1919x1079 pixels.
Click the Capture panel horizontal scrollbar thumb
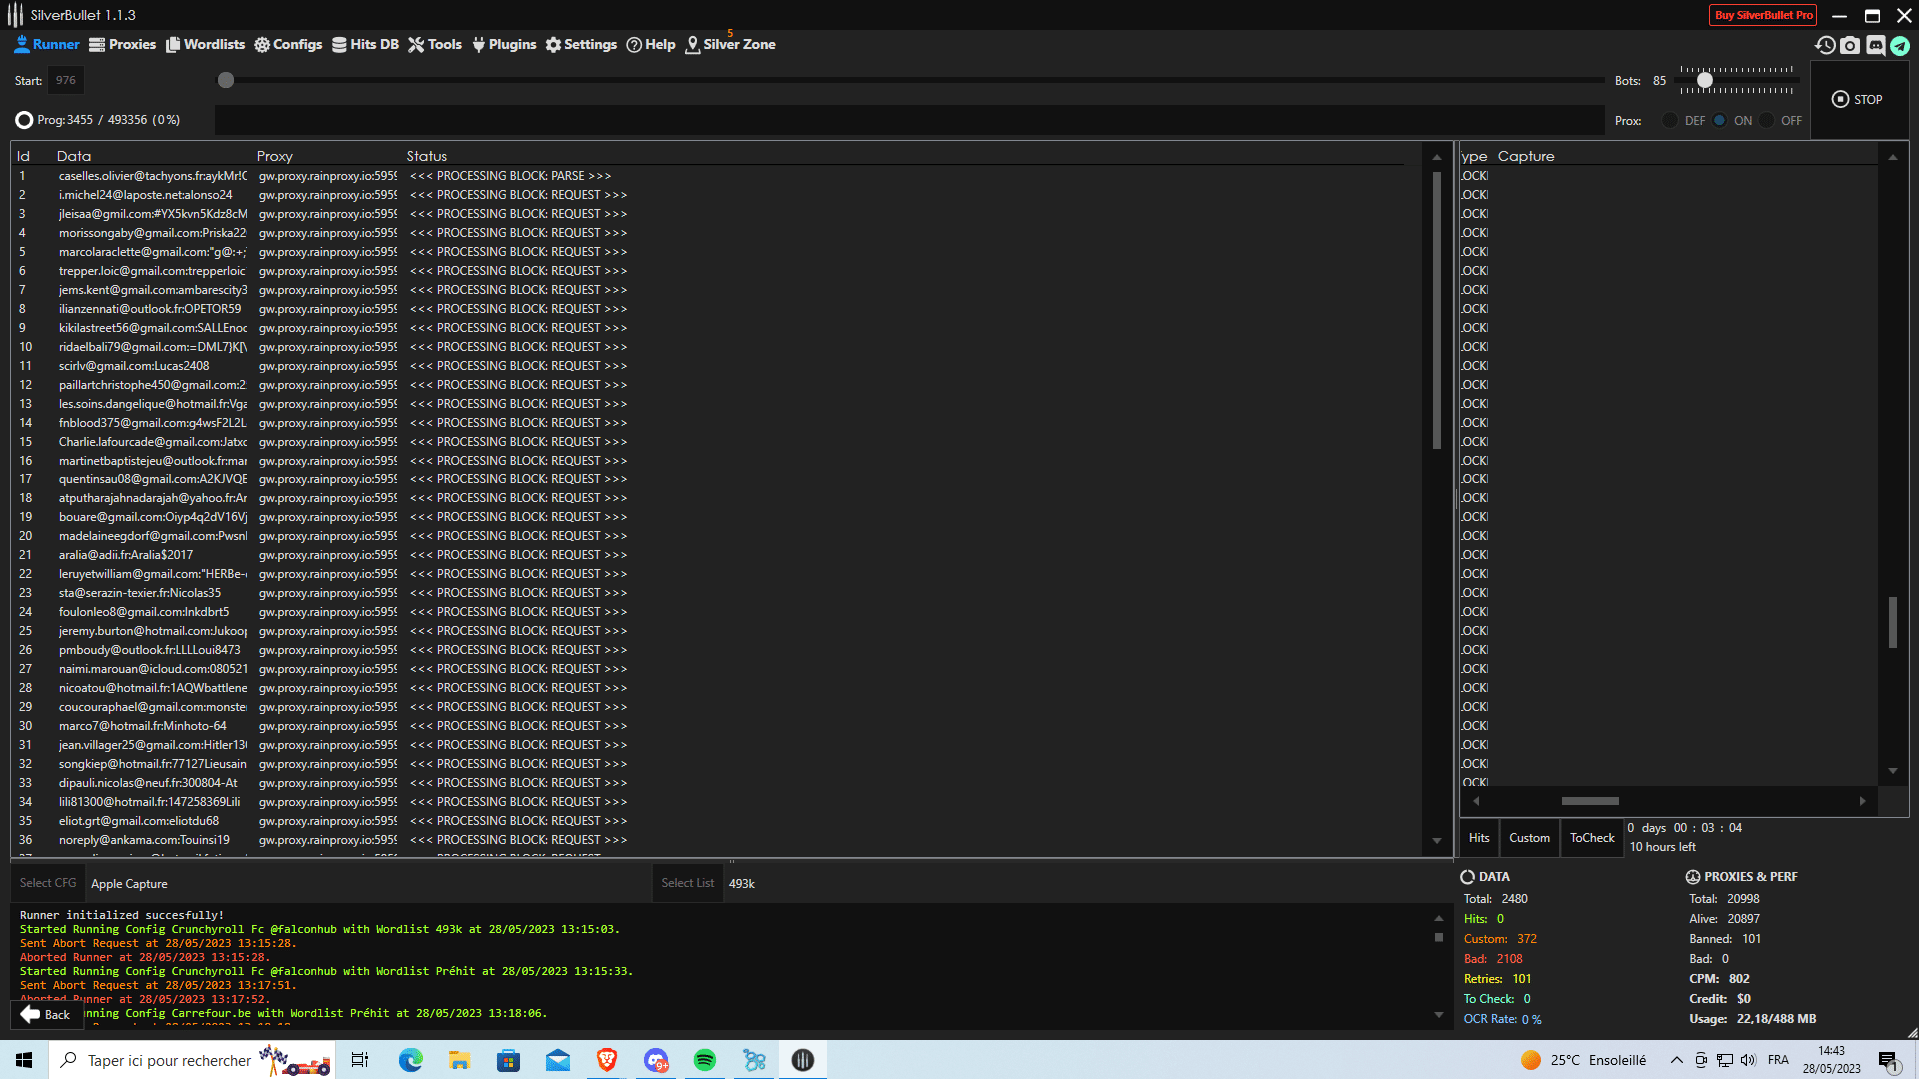pos(1590,801)
